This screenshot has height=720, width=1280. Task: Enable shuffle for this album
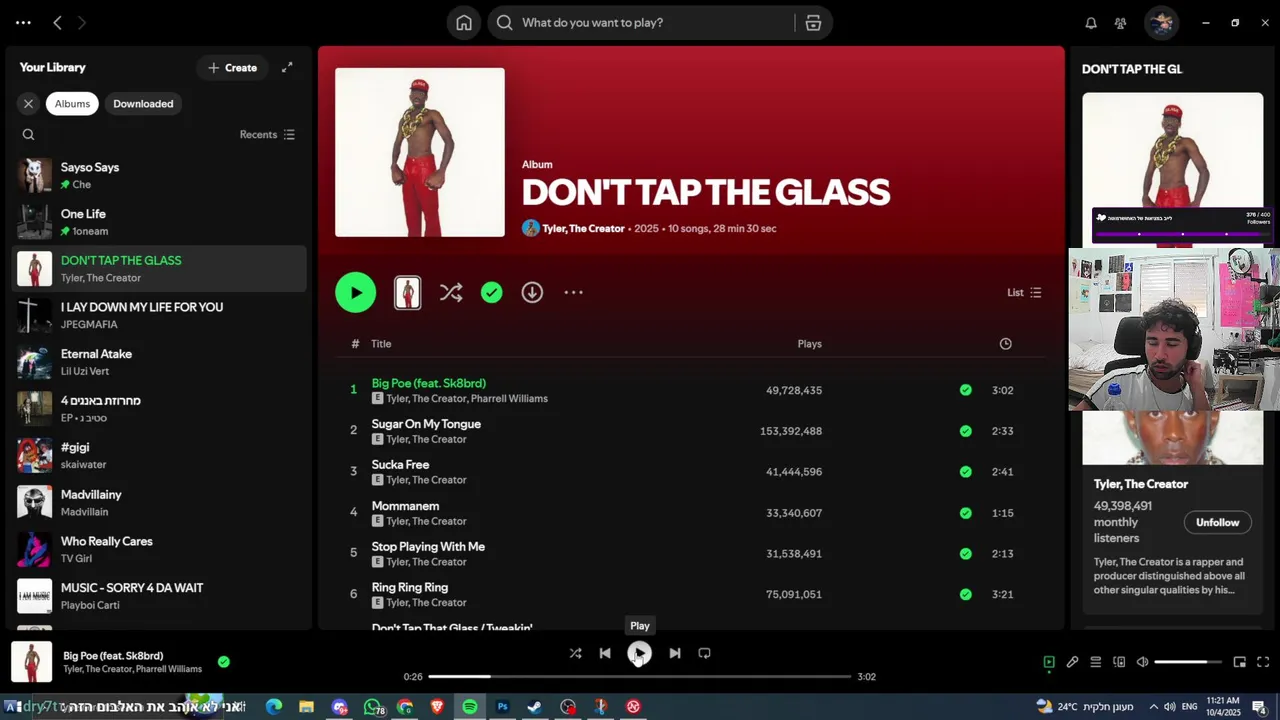pos(451,292)
